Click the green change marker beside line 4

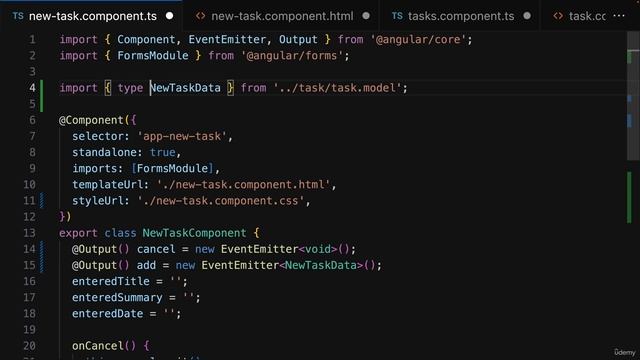click(41, 96)
